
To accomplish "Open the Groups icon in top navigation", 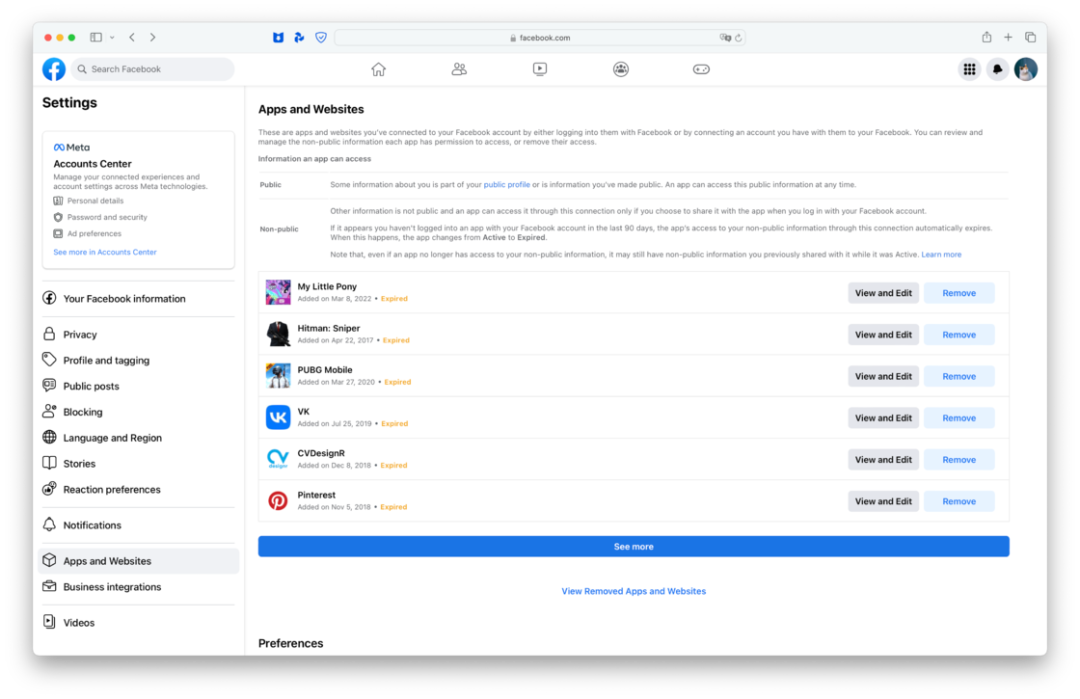I will [x=621, y=69].
